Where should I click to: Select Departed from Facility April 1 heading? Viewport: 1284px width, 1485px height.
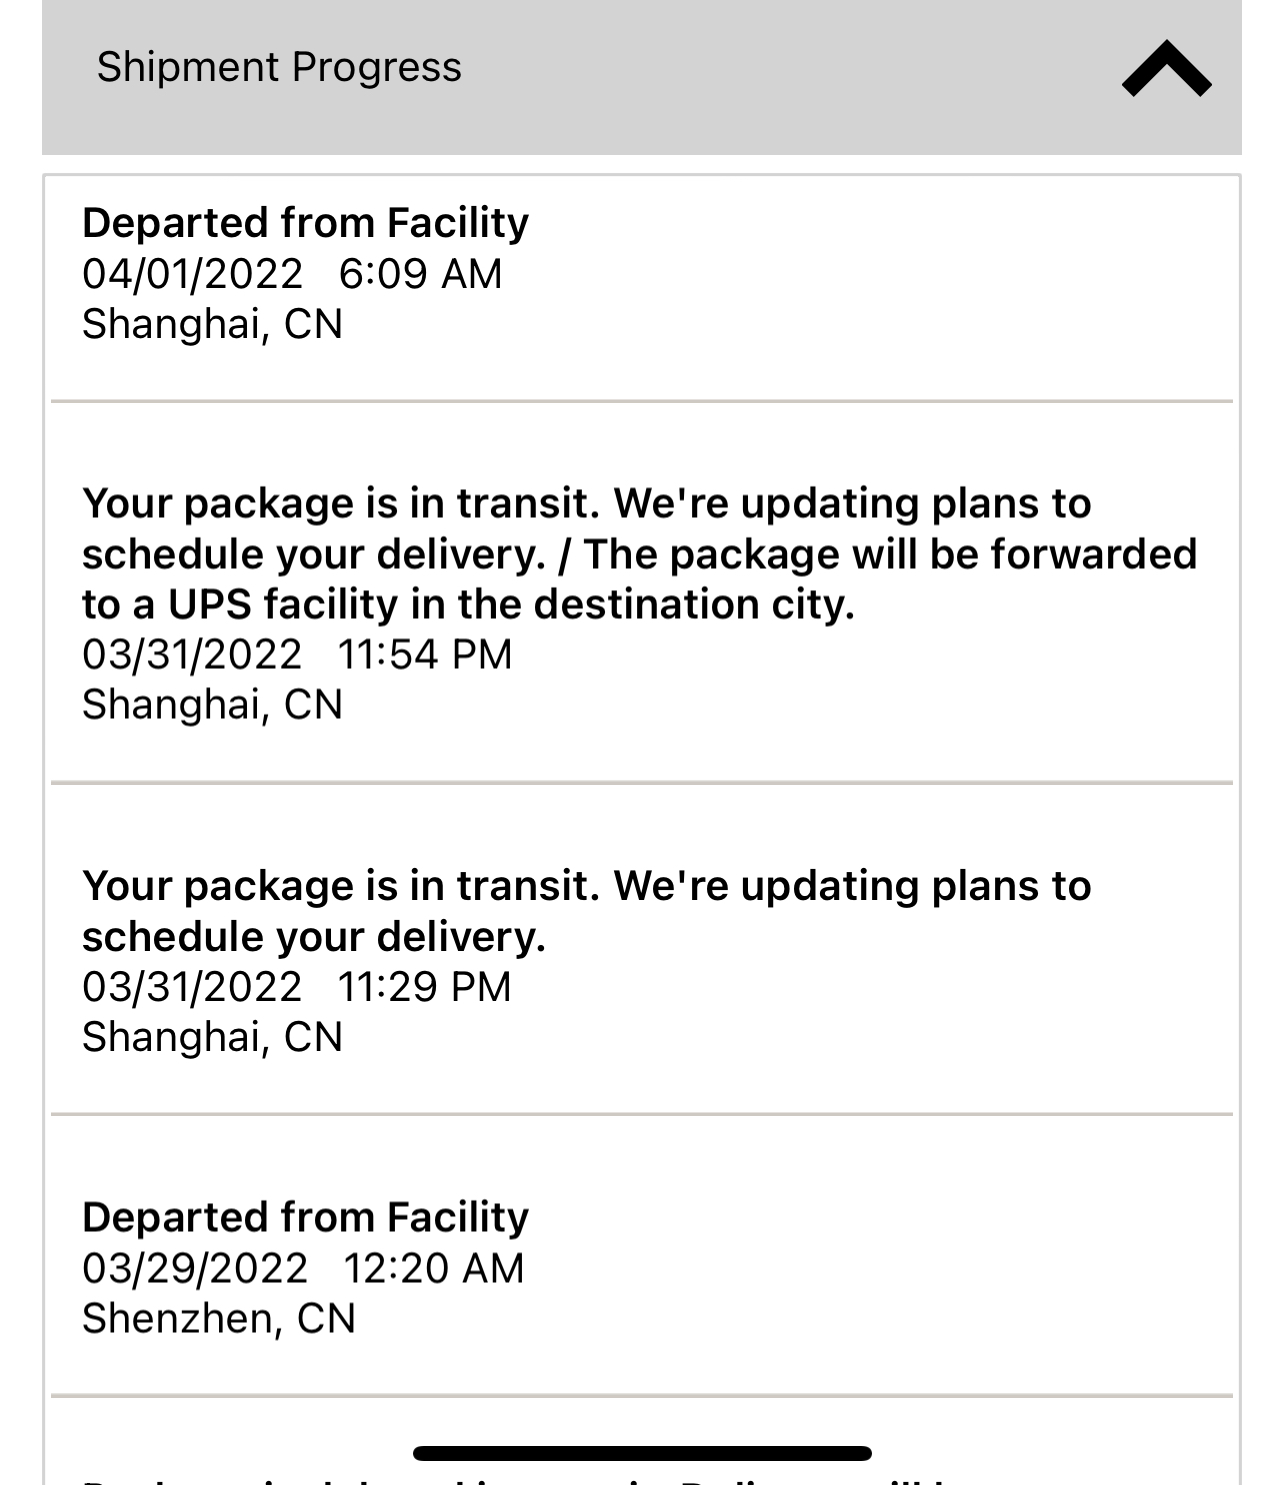pyautogui.click(x=305, y=223)
